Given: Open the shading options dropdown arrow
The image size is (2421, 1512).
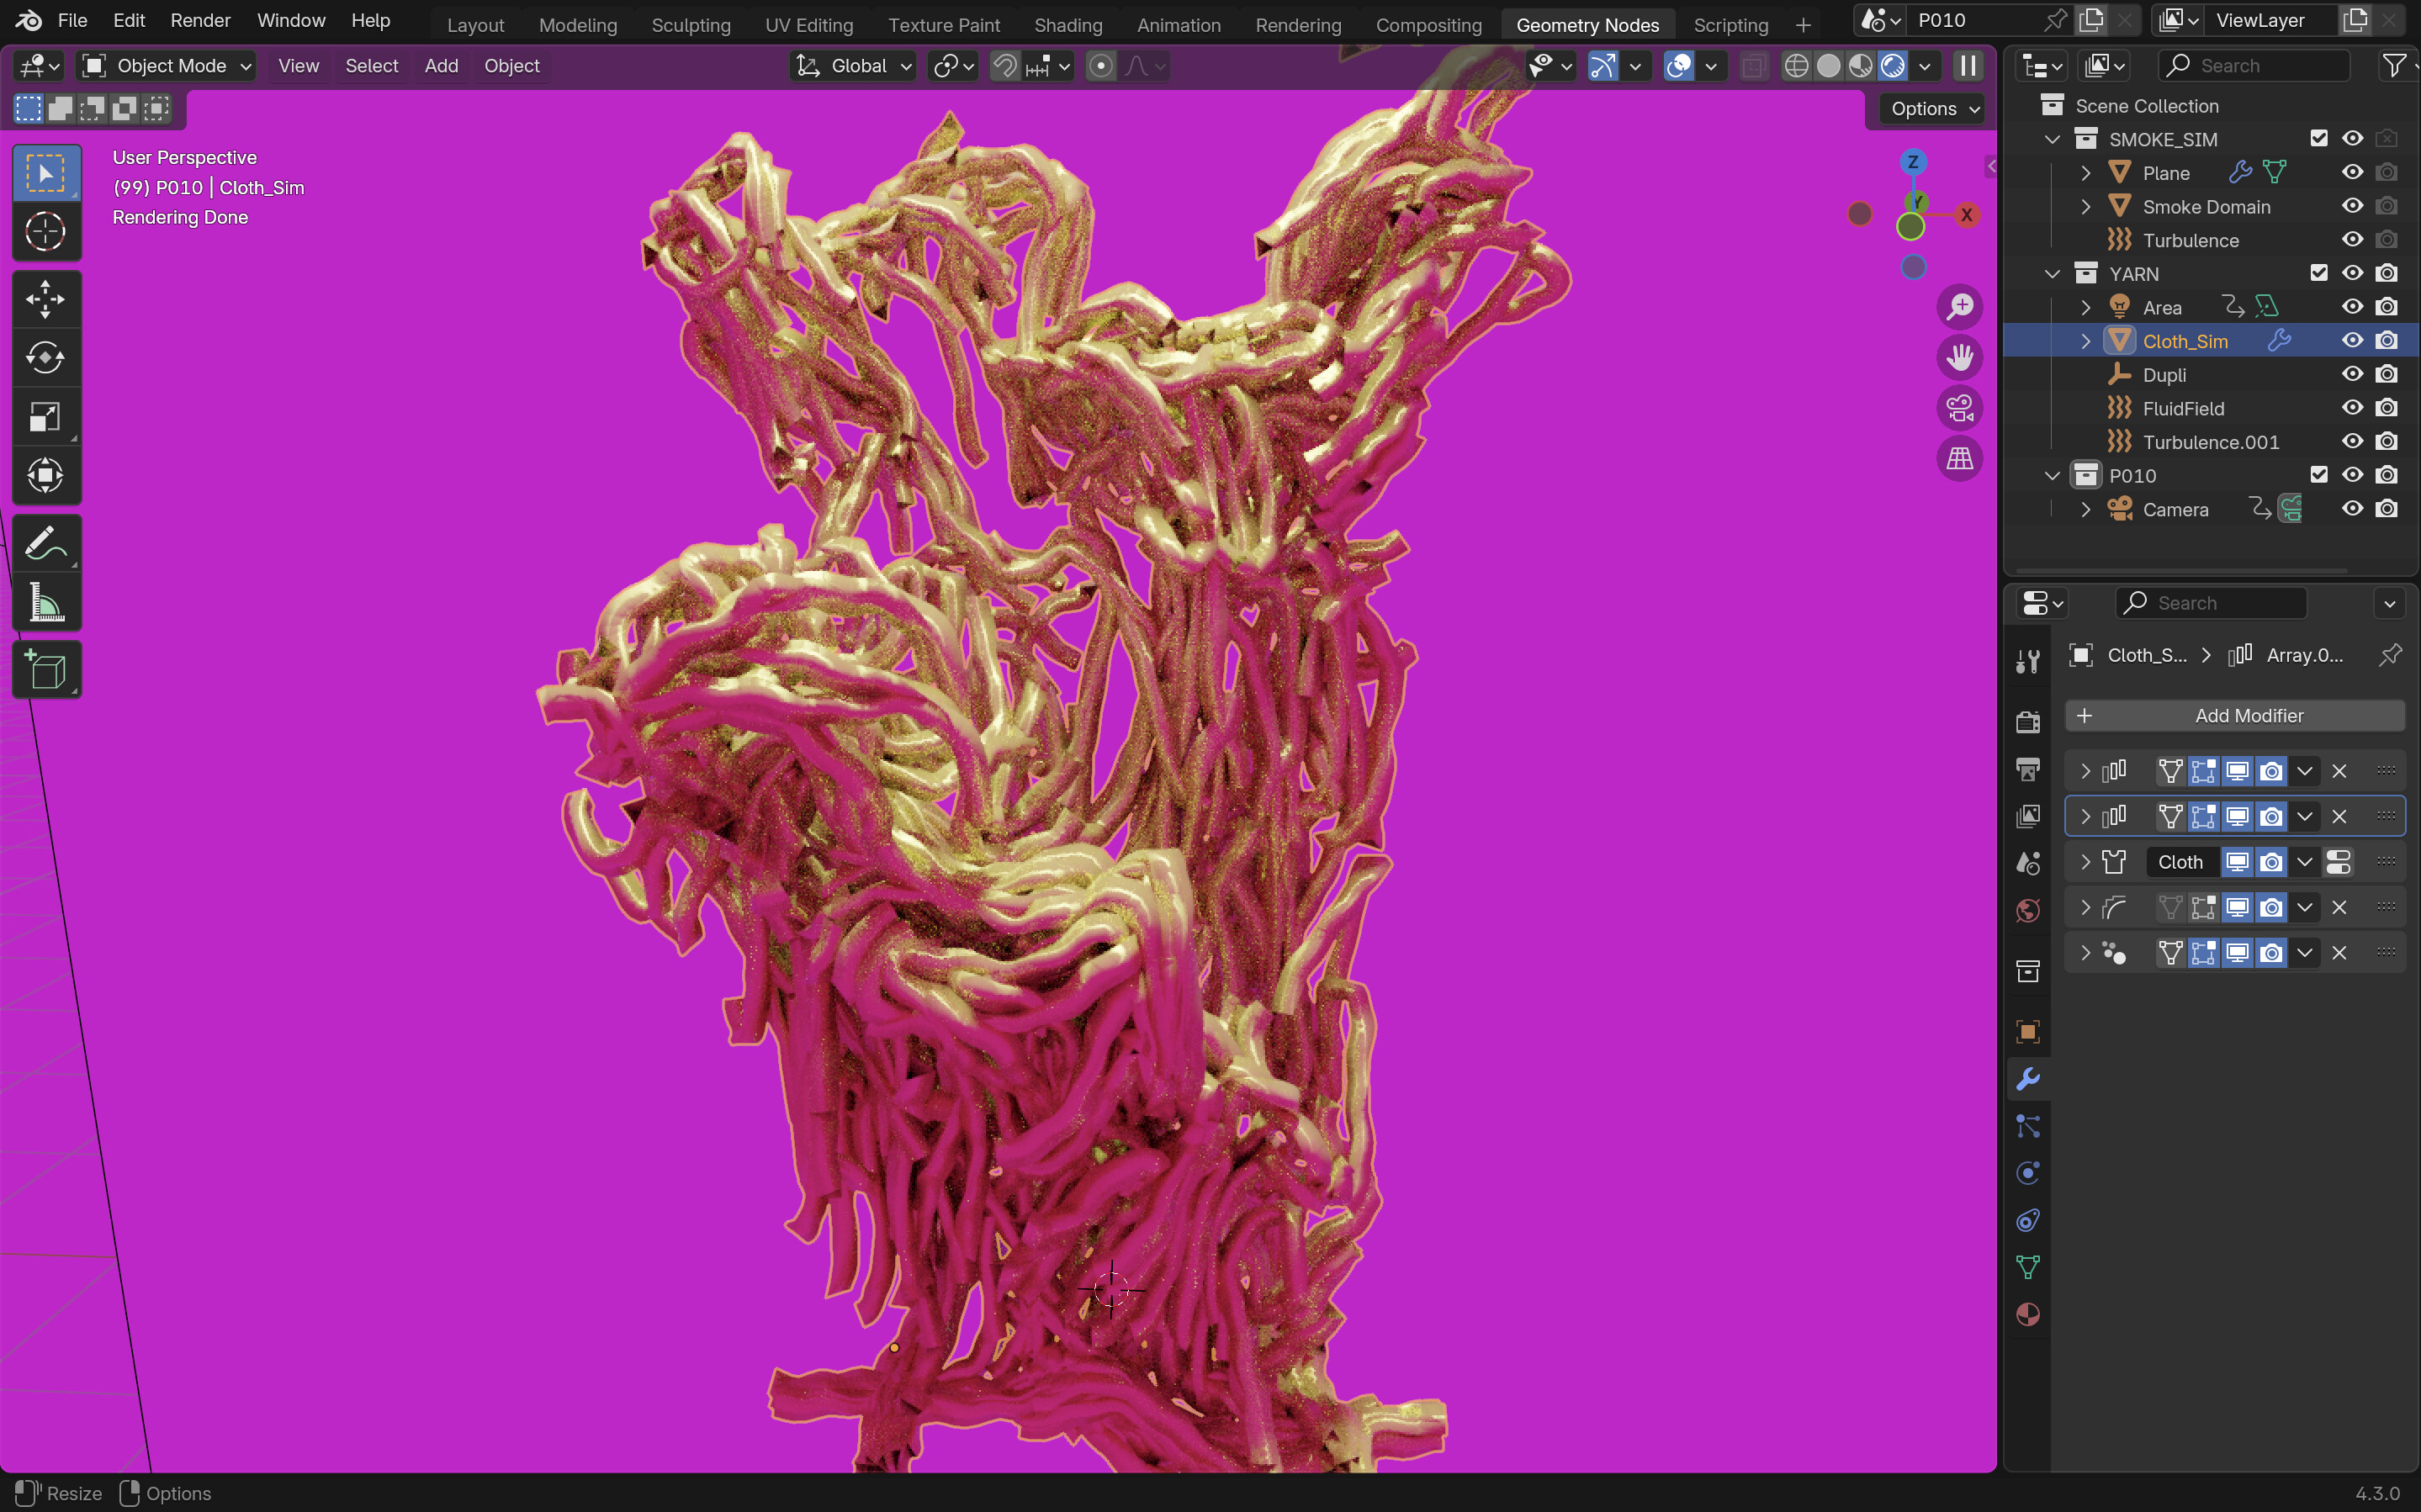Looking at the screenshot, I should click(1924, 66).
